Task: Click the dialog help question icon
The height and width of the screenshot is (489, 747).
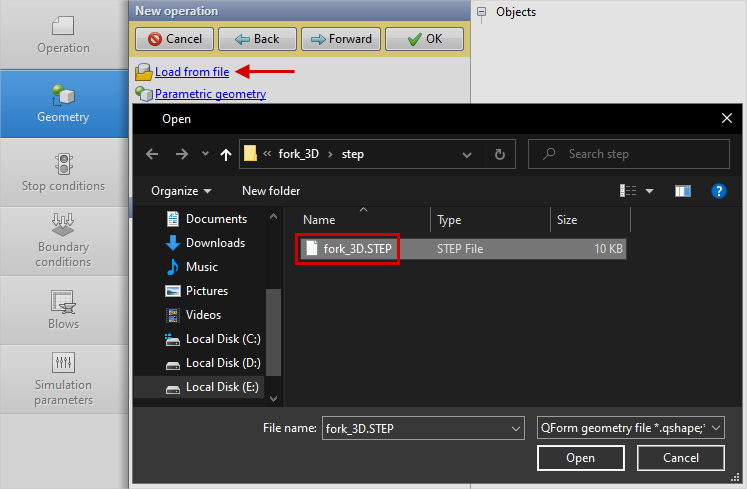Action: (717, 190)
